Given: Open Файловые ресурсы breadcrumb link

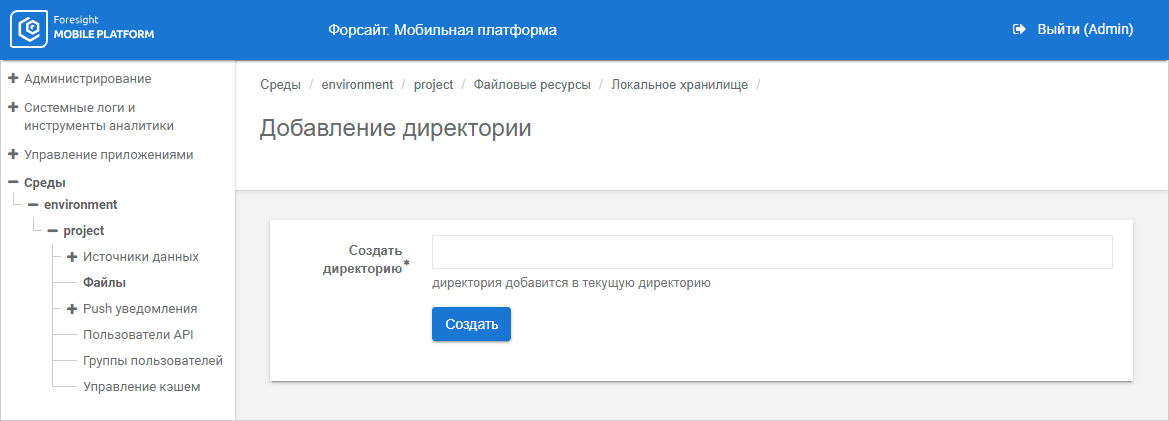Looking at the screenshot, I should tap(532, 85).
